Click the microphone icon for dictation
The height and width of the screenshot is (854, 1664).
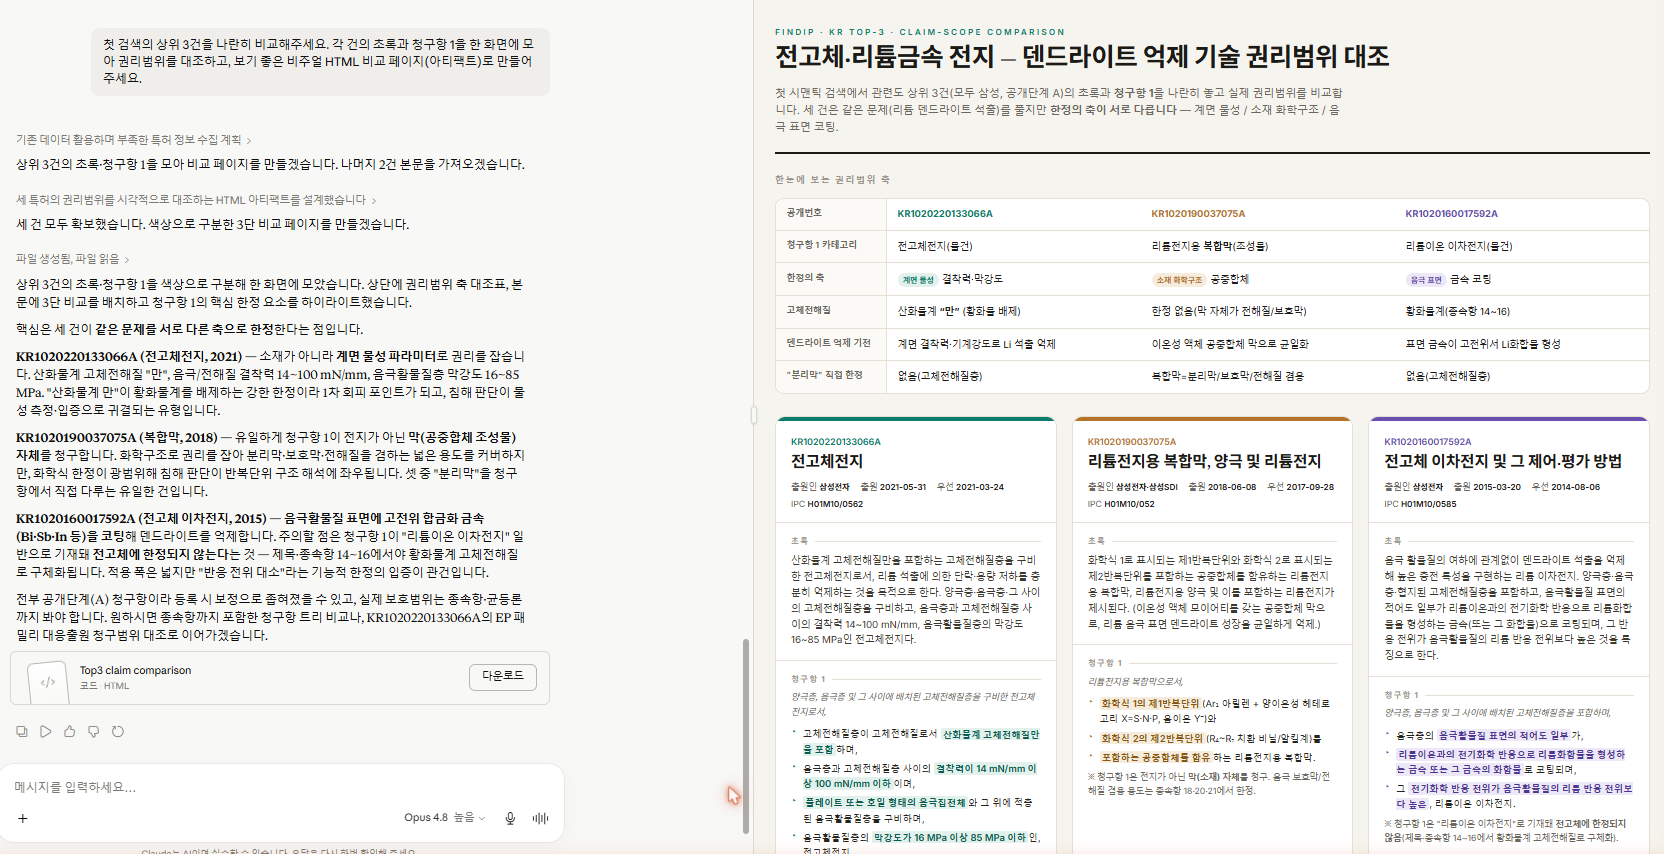pyautogui.click(x=510, y=818)
